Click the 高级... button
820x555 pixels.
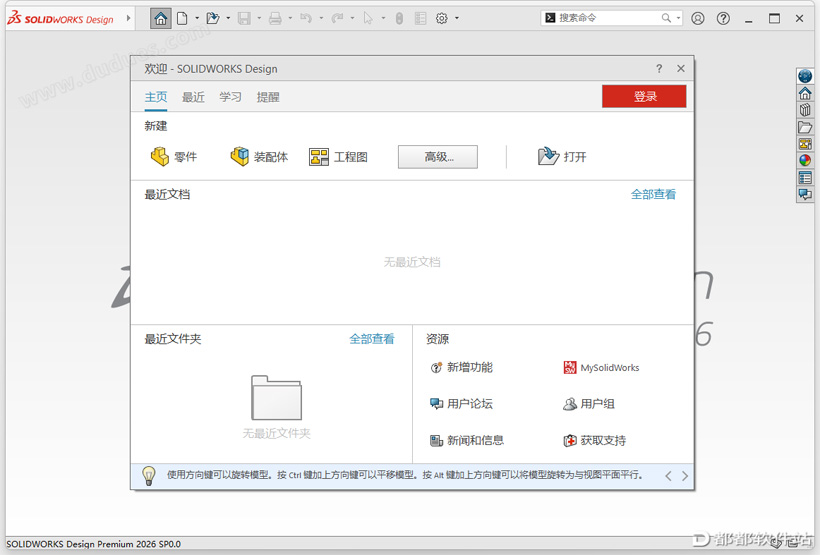coord(438,157)
